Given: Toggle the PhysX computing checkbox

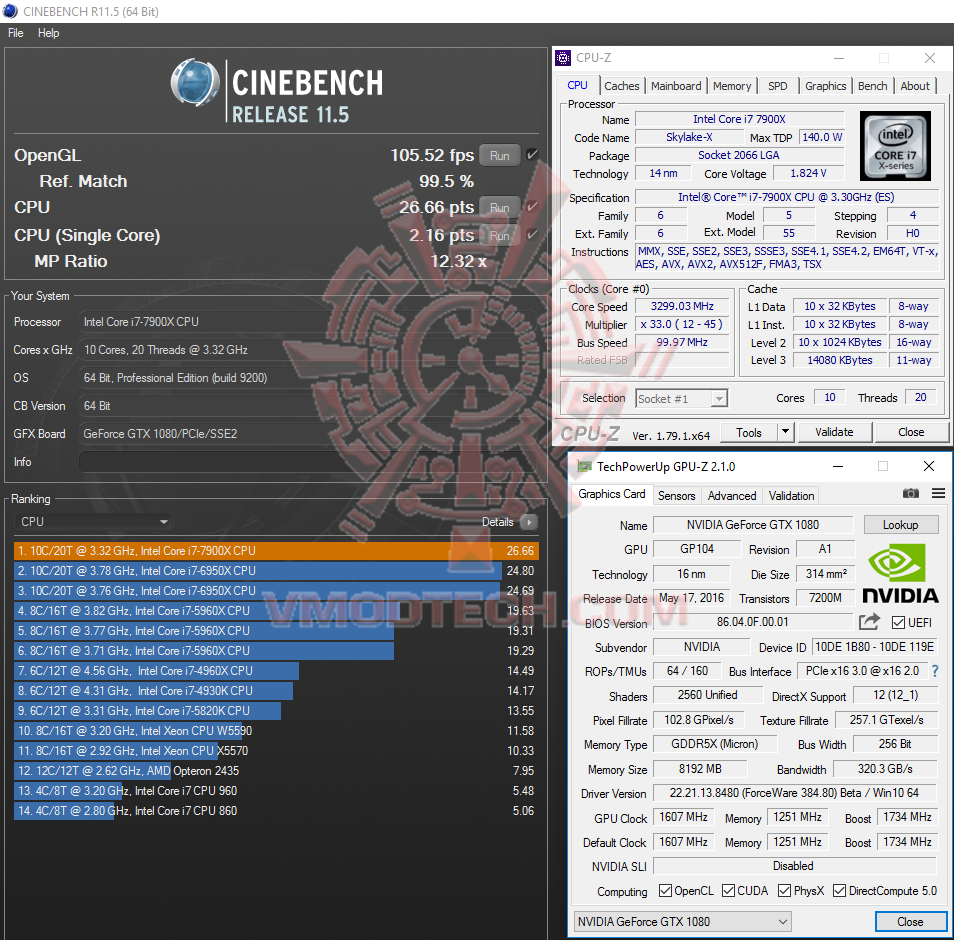Looking at the screenshot, I should tap(784, 891).
